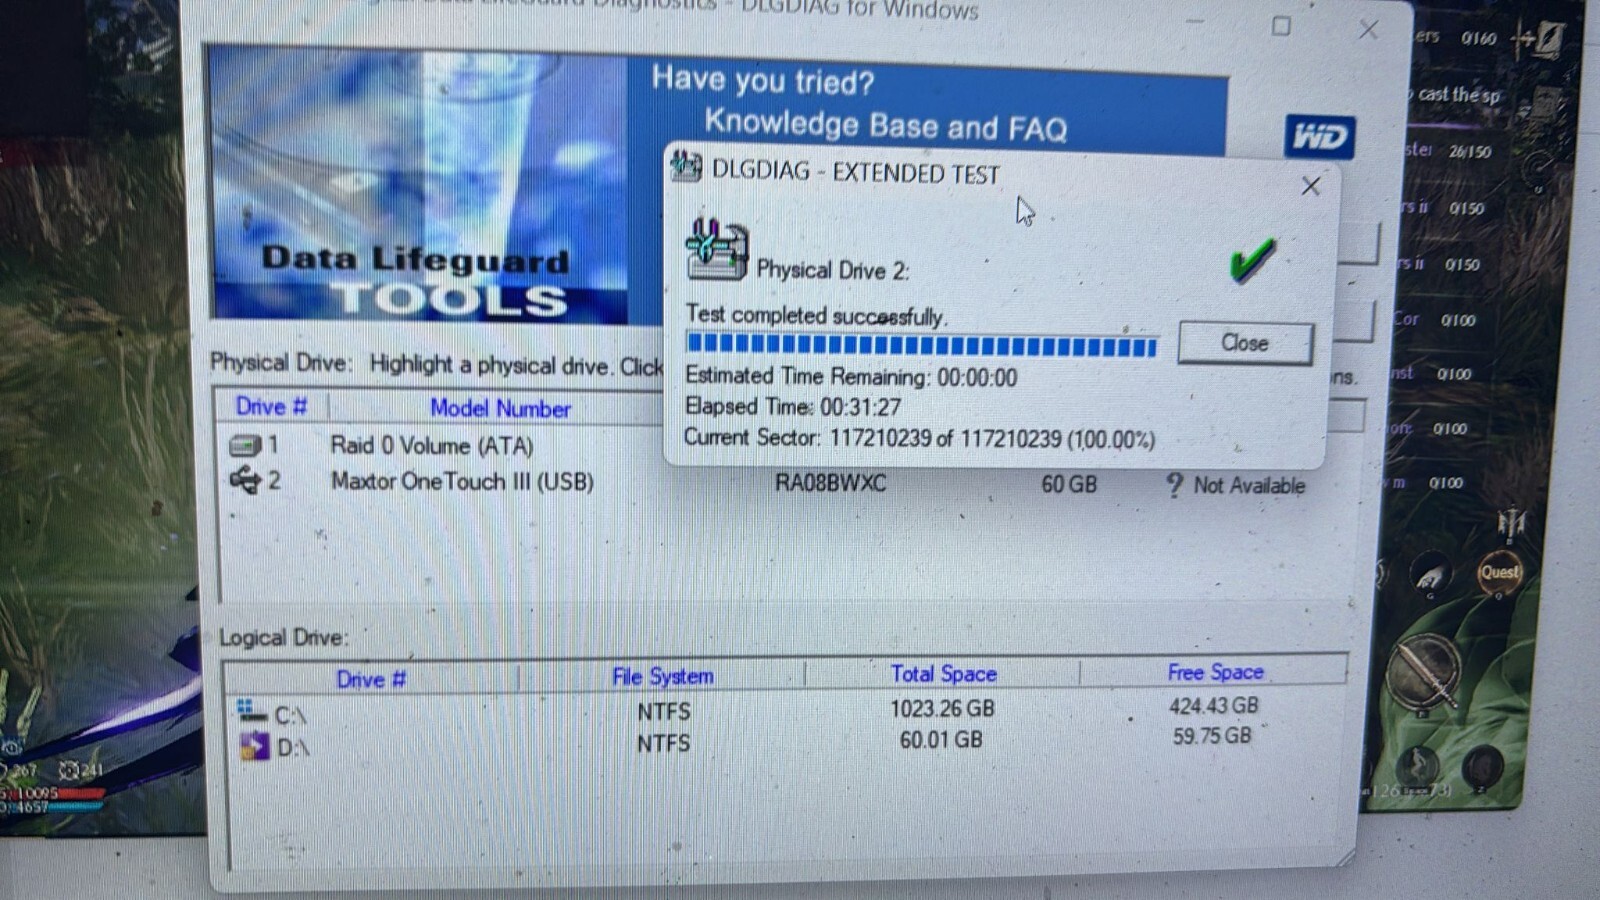
Task: Click the green checkmark test result icon
Action: 1251,259
